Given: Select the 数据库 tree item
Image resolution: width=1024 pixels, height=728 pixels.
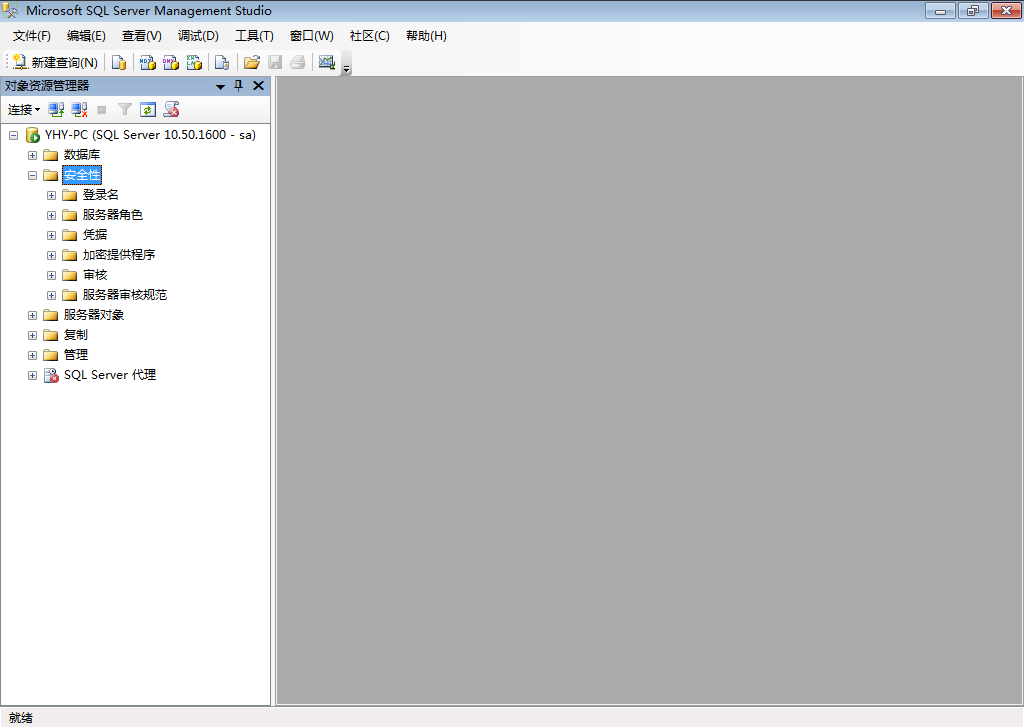Looking at the screenshot, I should [x=82, y=155].
